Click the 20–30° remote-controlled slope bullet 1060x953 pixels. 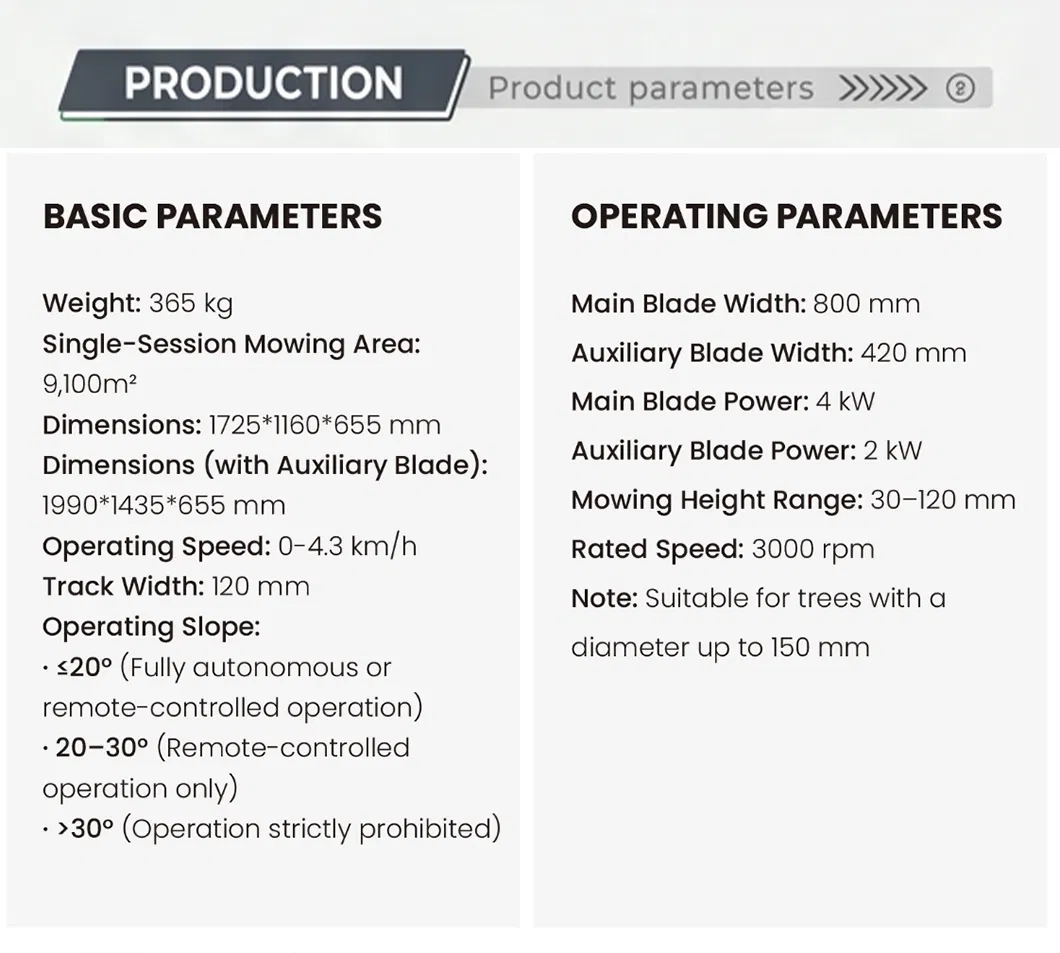click(226, 768)
